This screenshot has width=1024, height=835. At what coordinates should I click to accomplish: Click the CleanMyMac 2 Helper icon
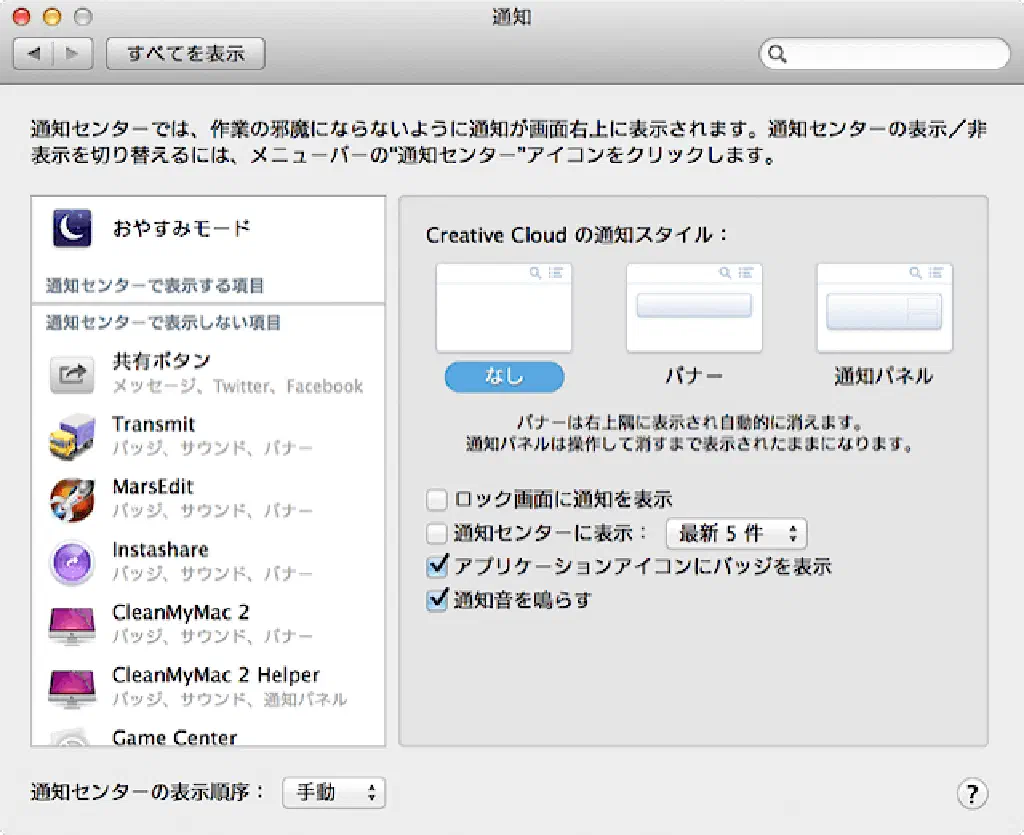tap(72, 687)
